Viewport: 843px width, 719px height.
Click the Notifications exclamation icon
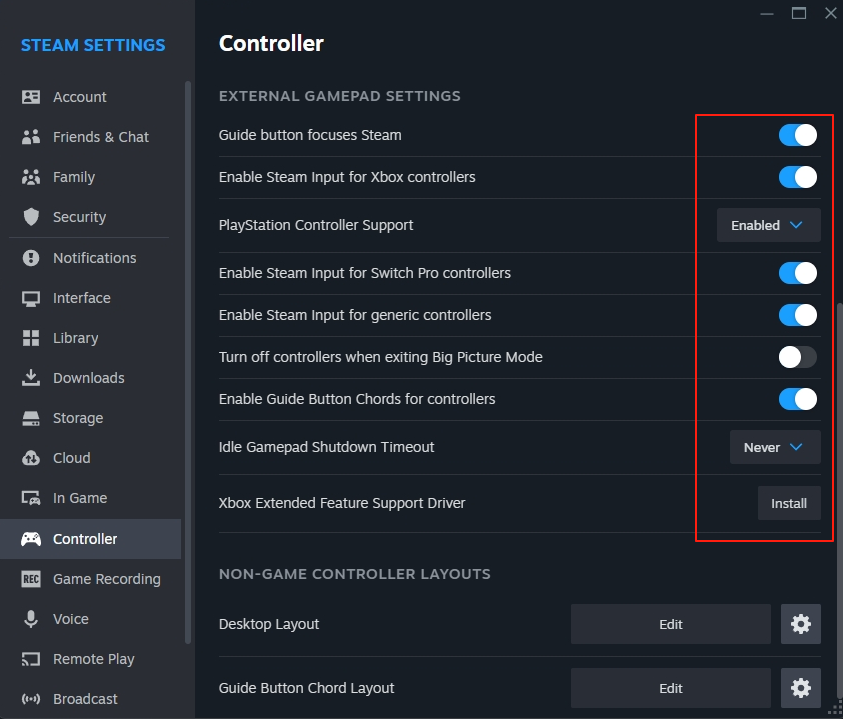click(31, 258)
